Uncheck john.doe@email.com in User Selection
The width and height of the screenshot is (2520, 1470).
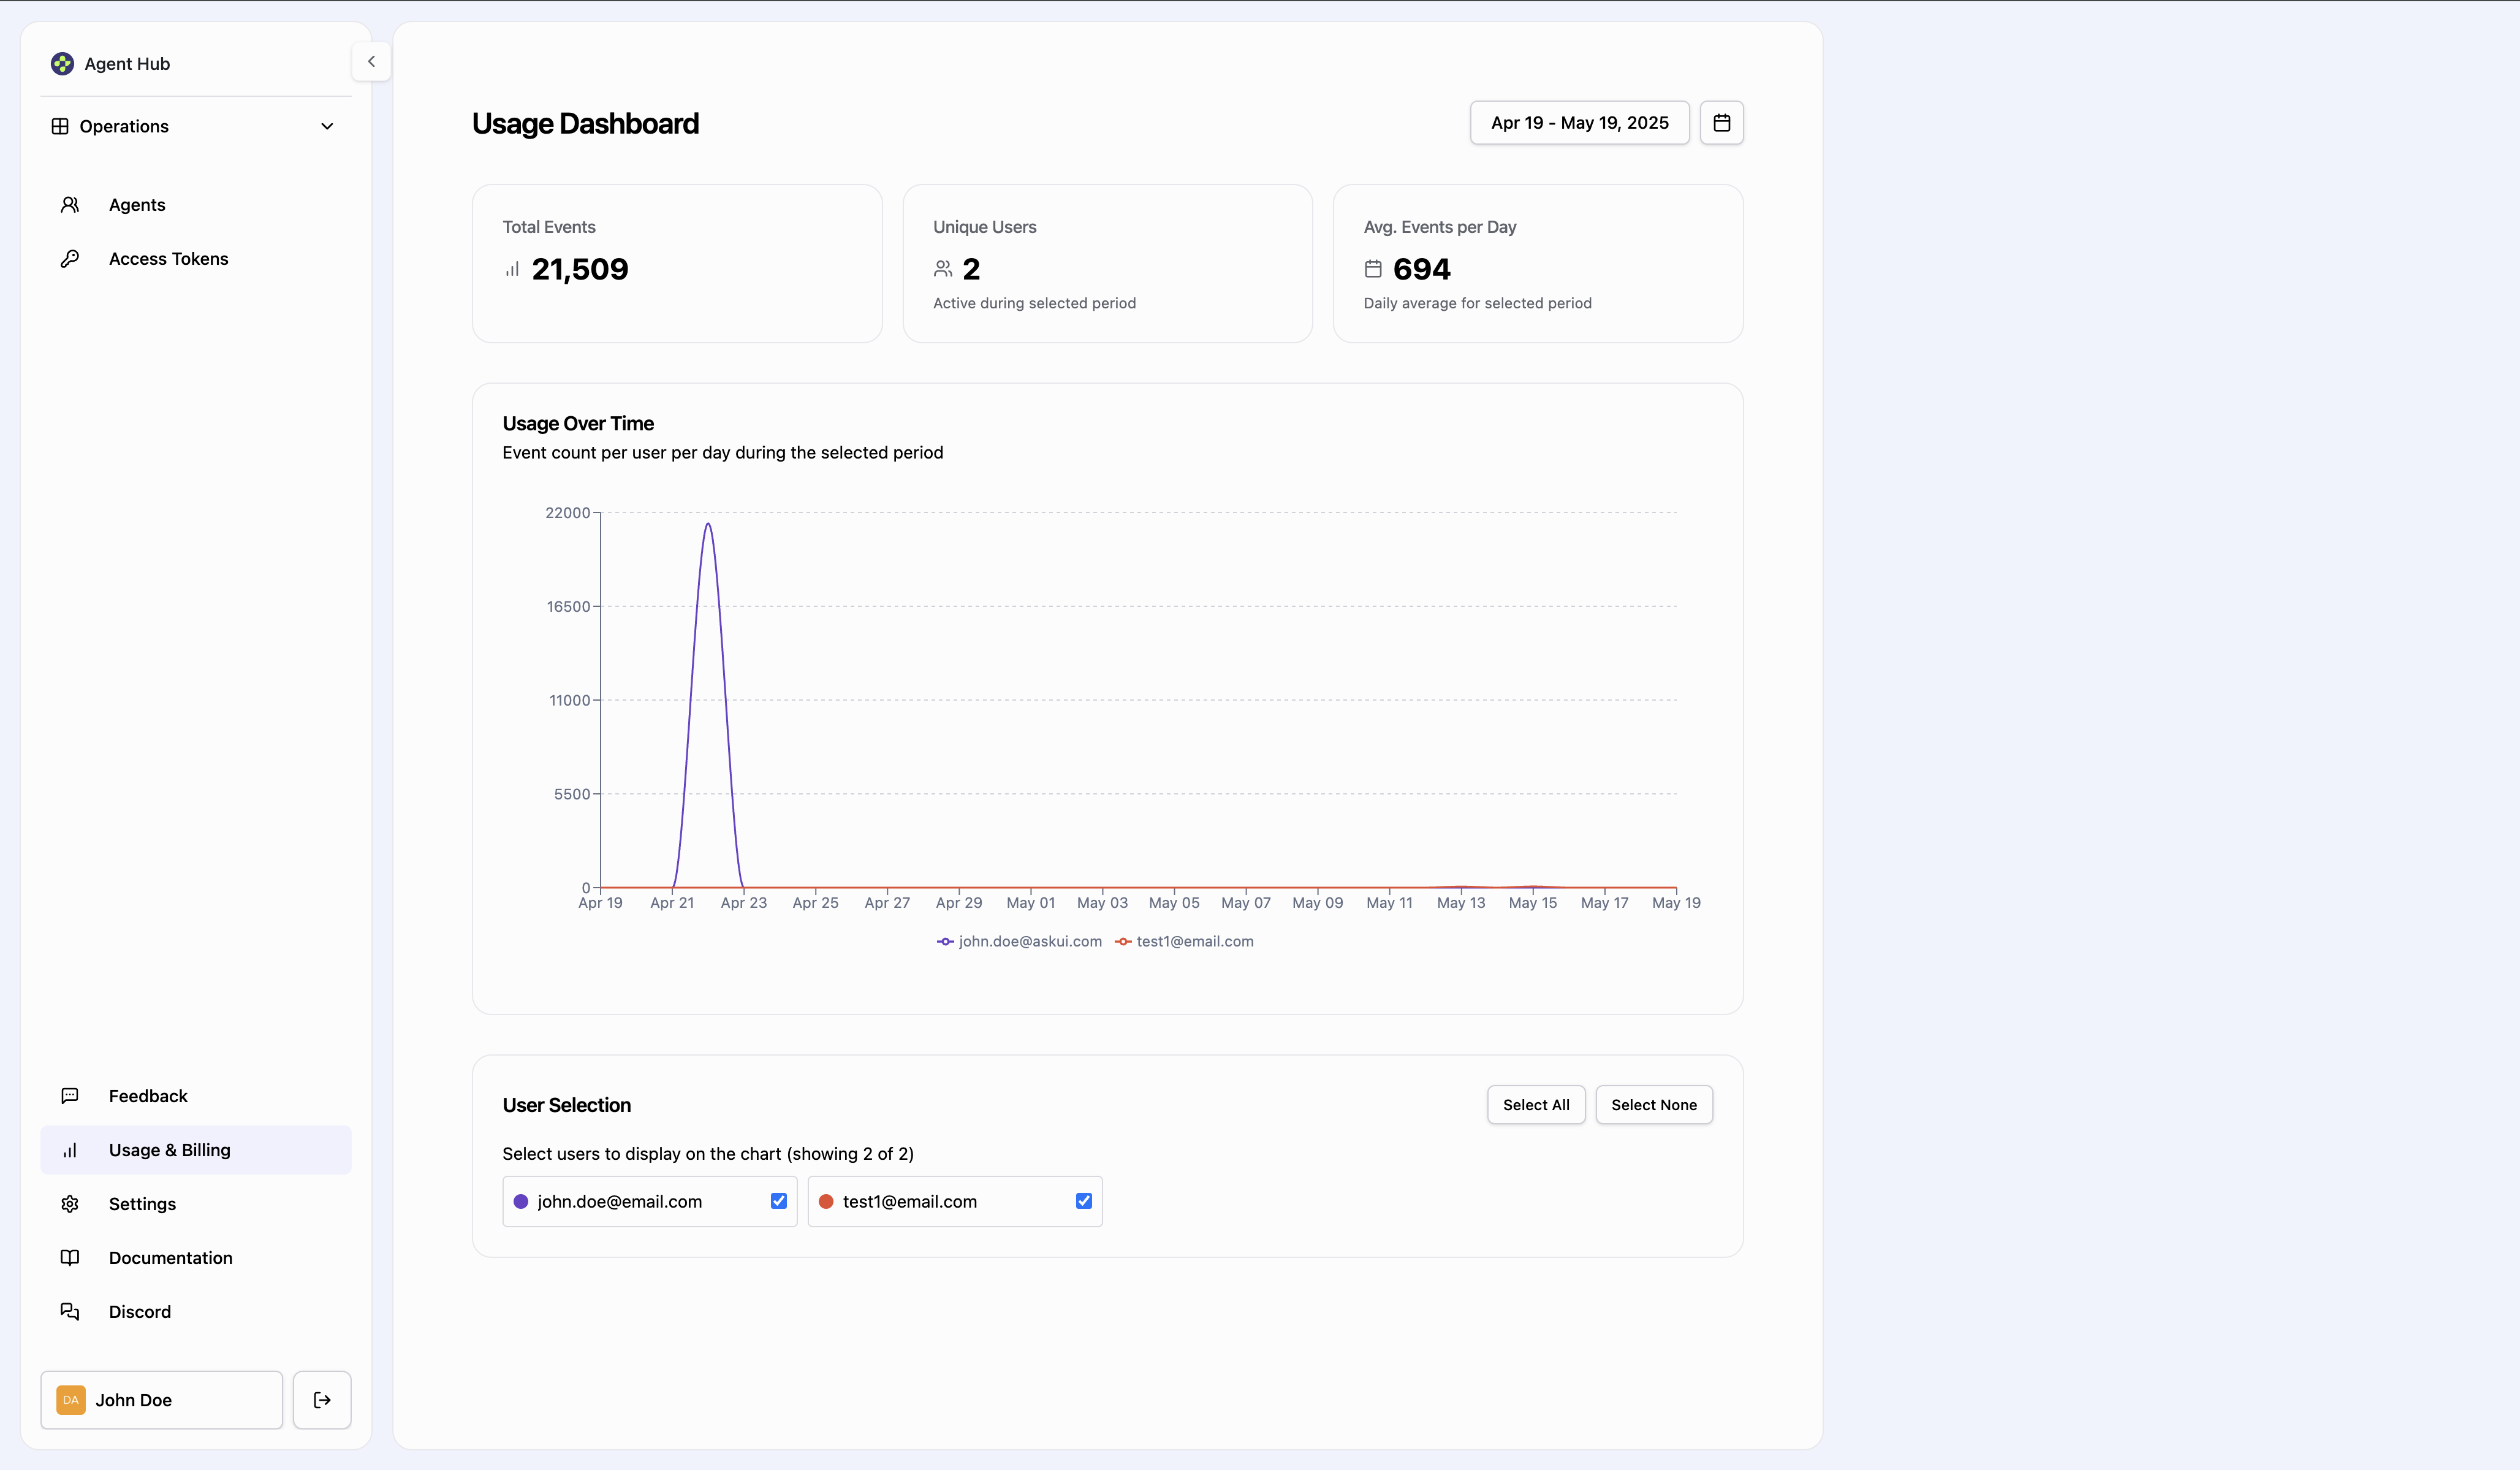pos(779,1201)
